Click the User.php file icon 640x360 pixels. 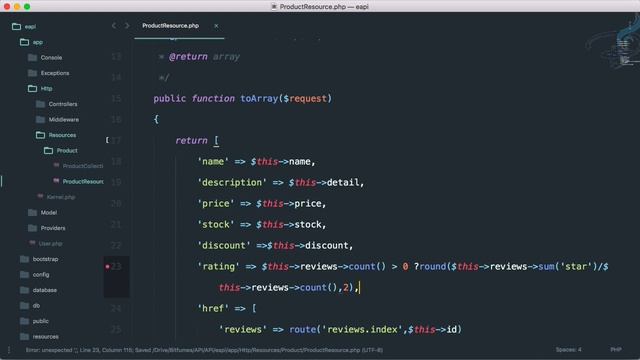(x=32, y=243)
